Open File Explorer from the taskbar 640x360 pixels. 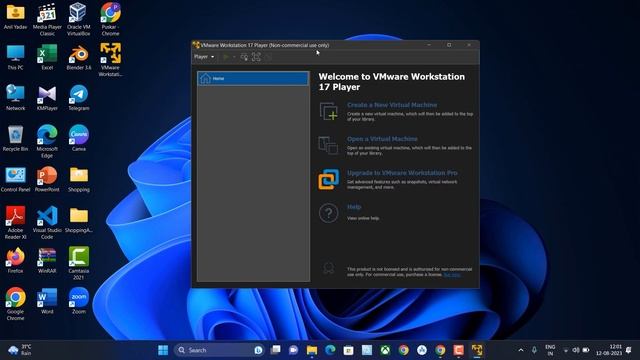312,350
